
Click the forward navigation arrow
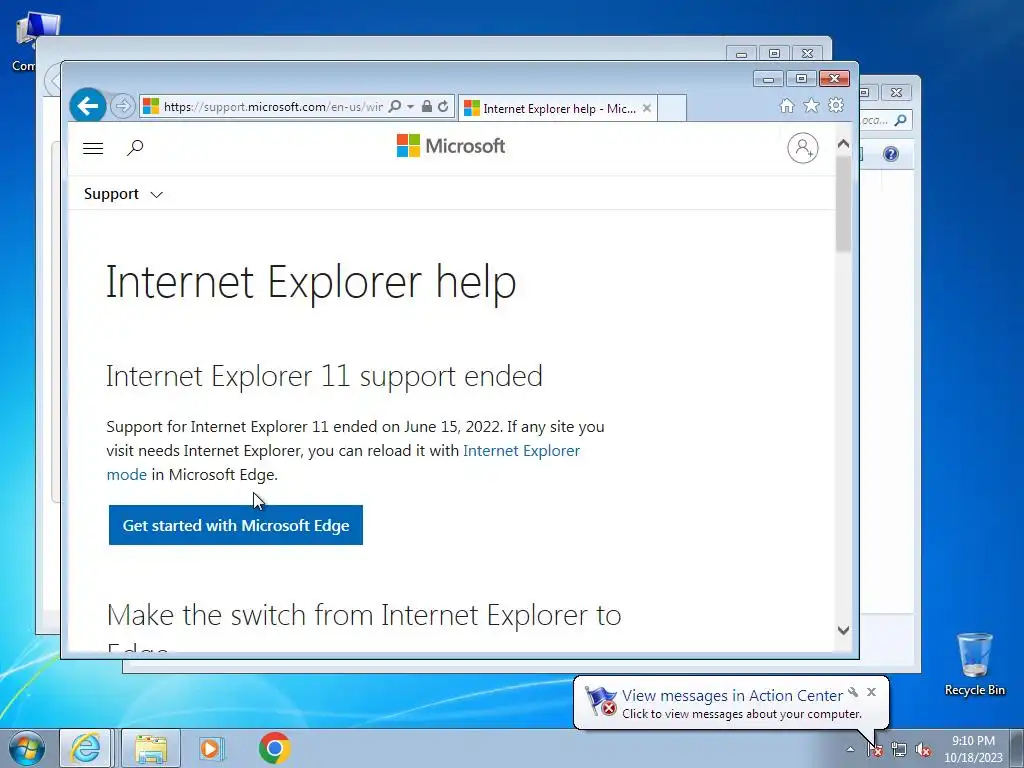(x=122, y=106)
